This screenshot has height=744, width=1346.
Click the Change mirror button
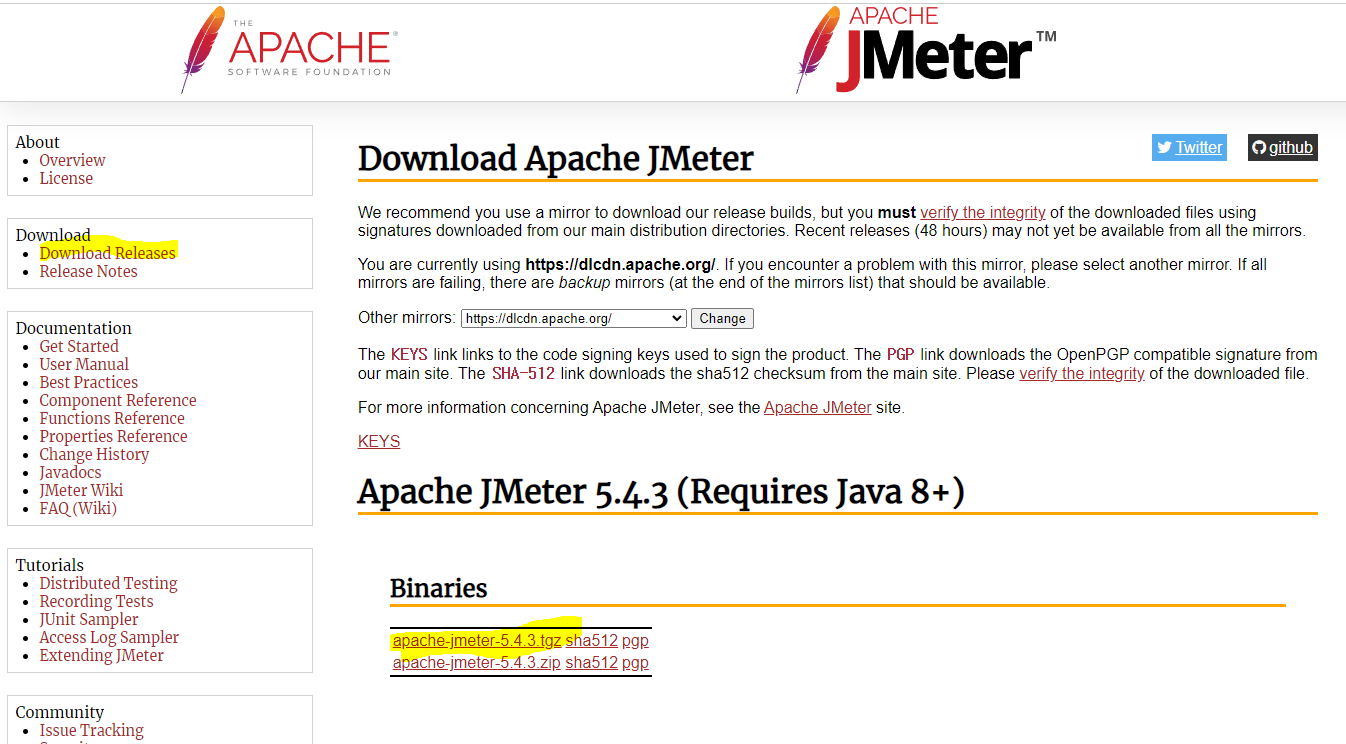pyautogui.click(x=722, y=318)
